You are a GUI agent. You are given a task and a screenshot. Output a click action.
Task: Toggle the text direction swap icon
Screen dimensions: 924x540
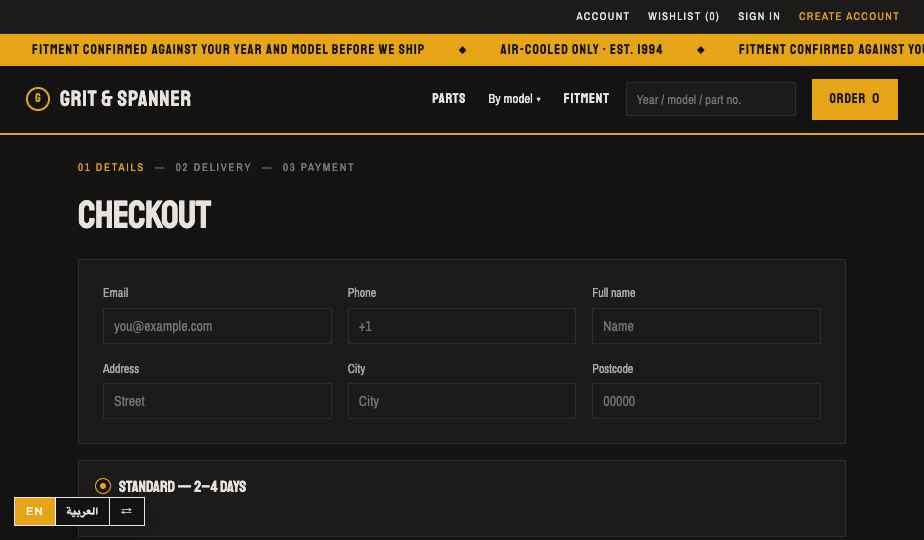(127, 511)
